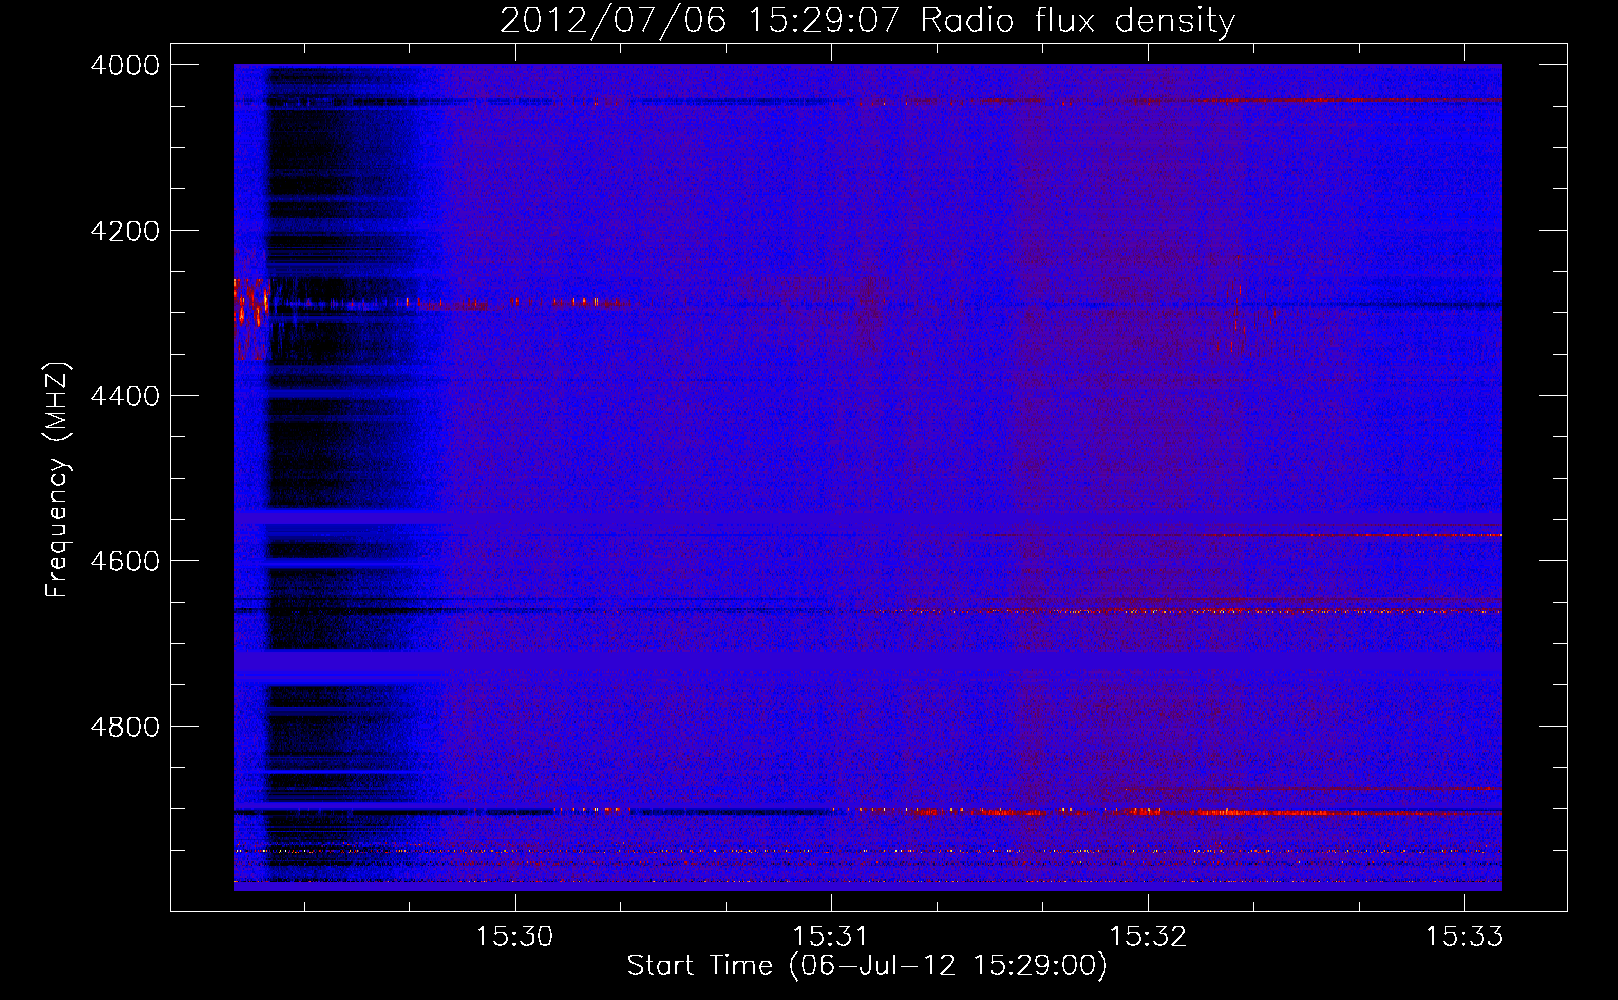Select the 4200 frequency tick label
The width and height of the screenshot is (1618, 1000).
pyautogui.click(x=124, y=231)
